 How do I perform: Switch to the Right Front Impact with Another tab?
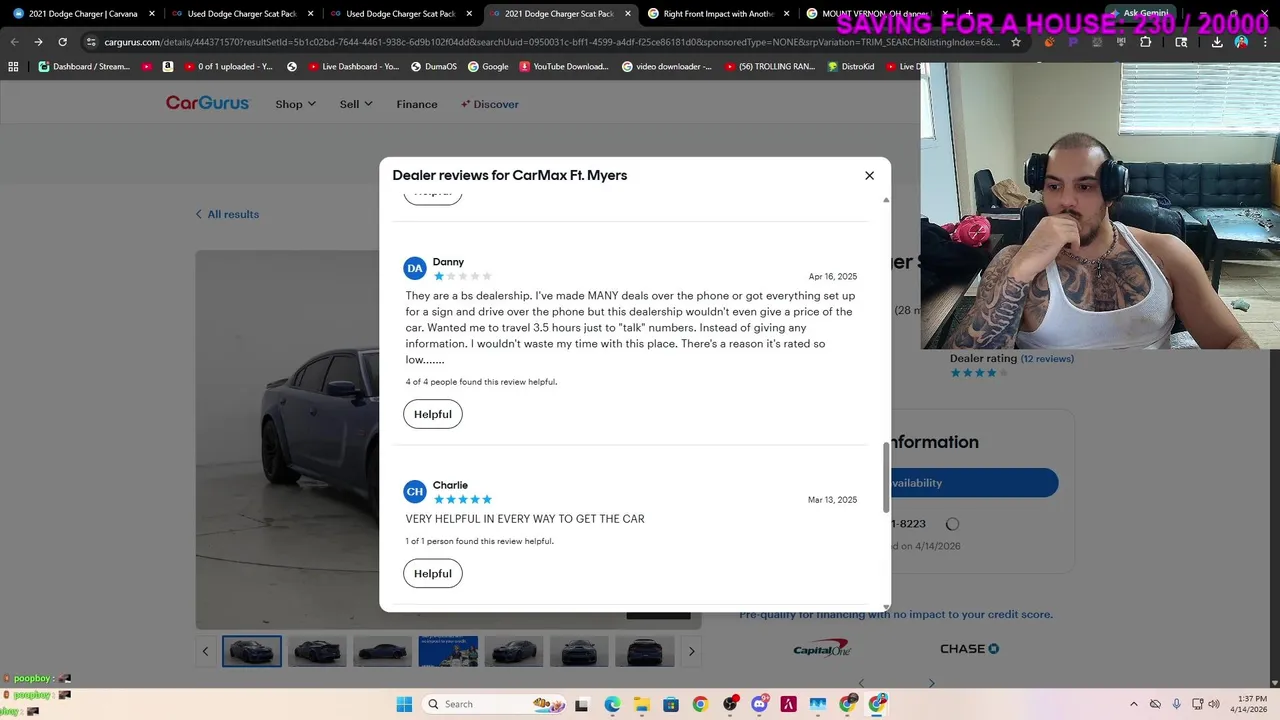[x=718, y=14]
